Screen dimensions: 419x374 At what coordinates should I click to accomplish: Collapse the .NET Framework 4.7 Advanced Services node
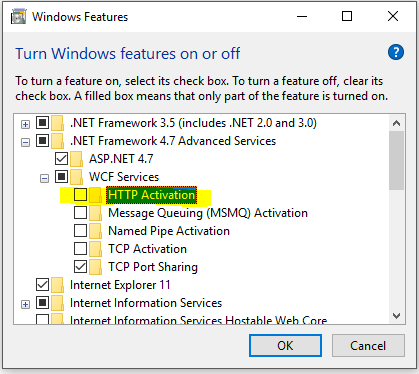point(25,143)
